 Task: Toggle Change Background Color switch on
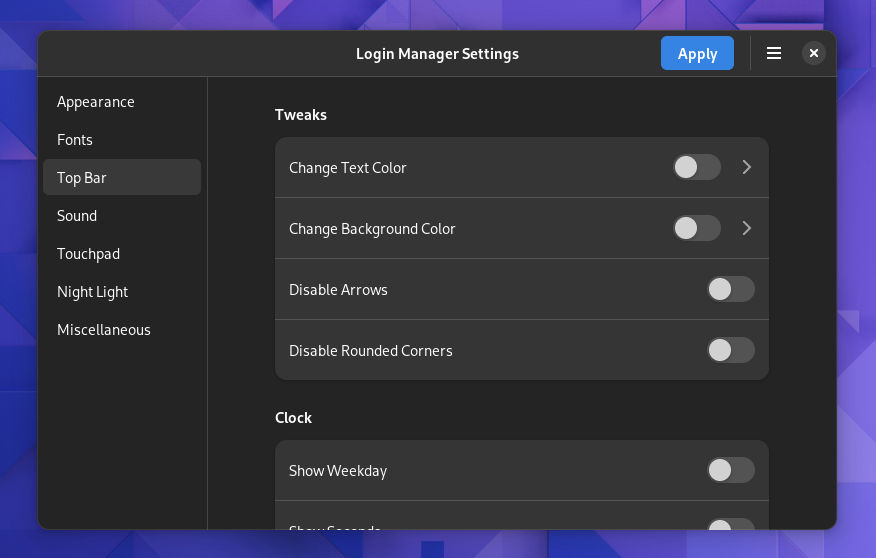(x=697, y=229)
